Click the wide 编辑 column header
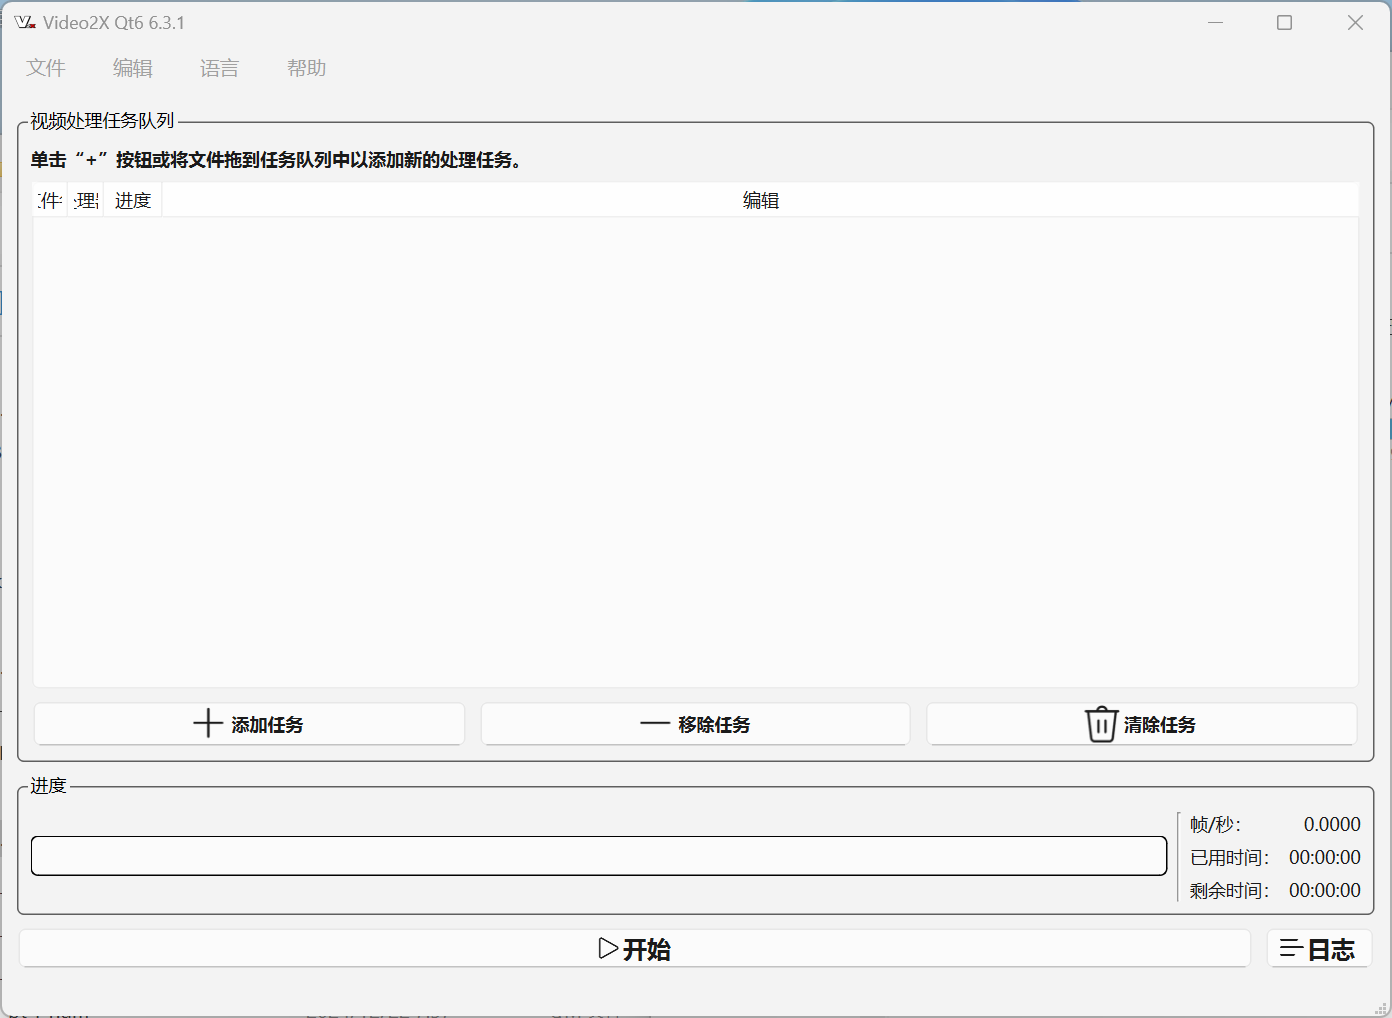Screen dimensions: 1392x1018 (760, 201)
